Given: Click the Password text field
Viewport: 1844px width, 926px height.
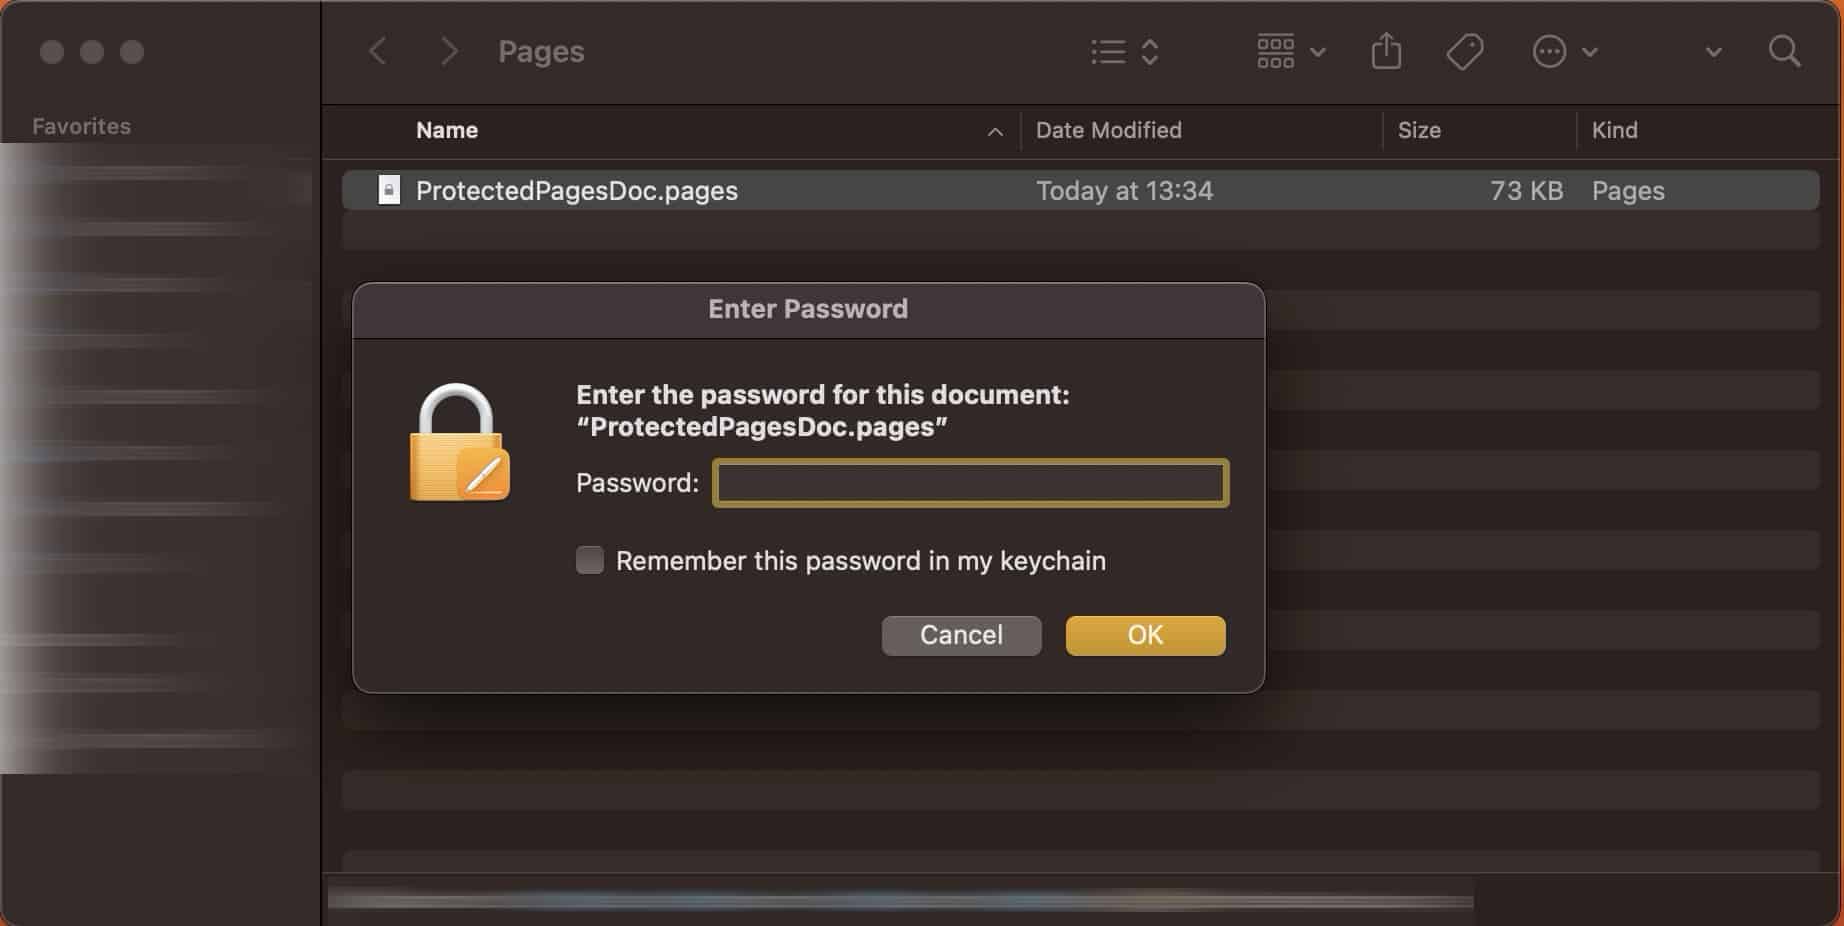Looking at the screenshot, I should coord(970,483).
